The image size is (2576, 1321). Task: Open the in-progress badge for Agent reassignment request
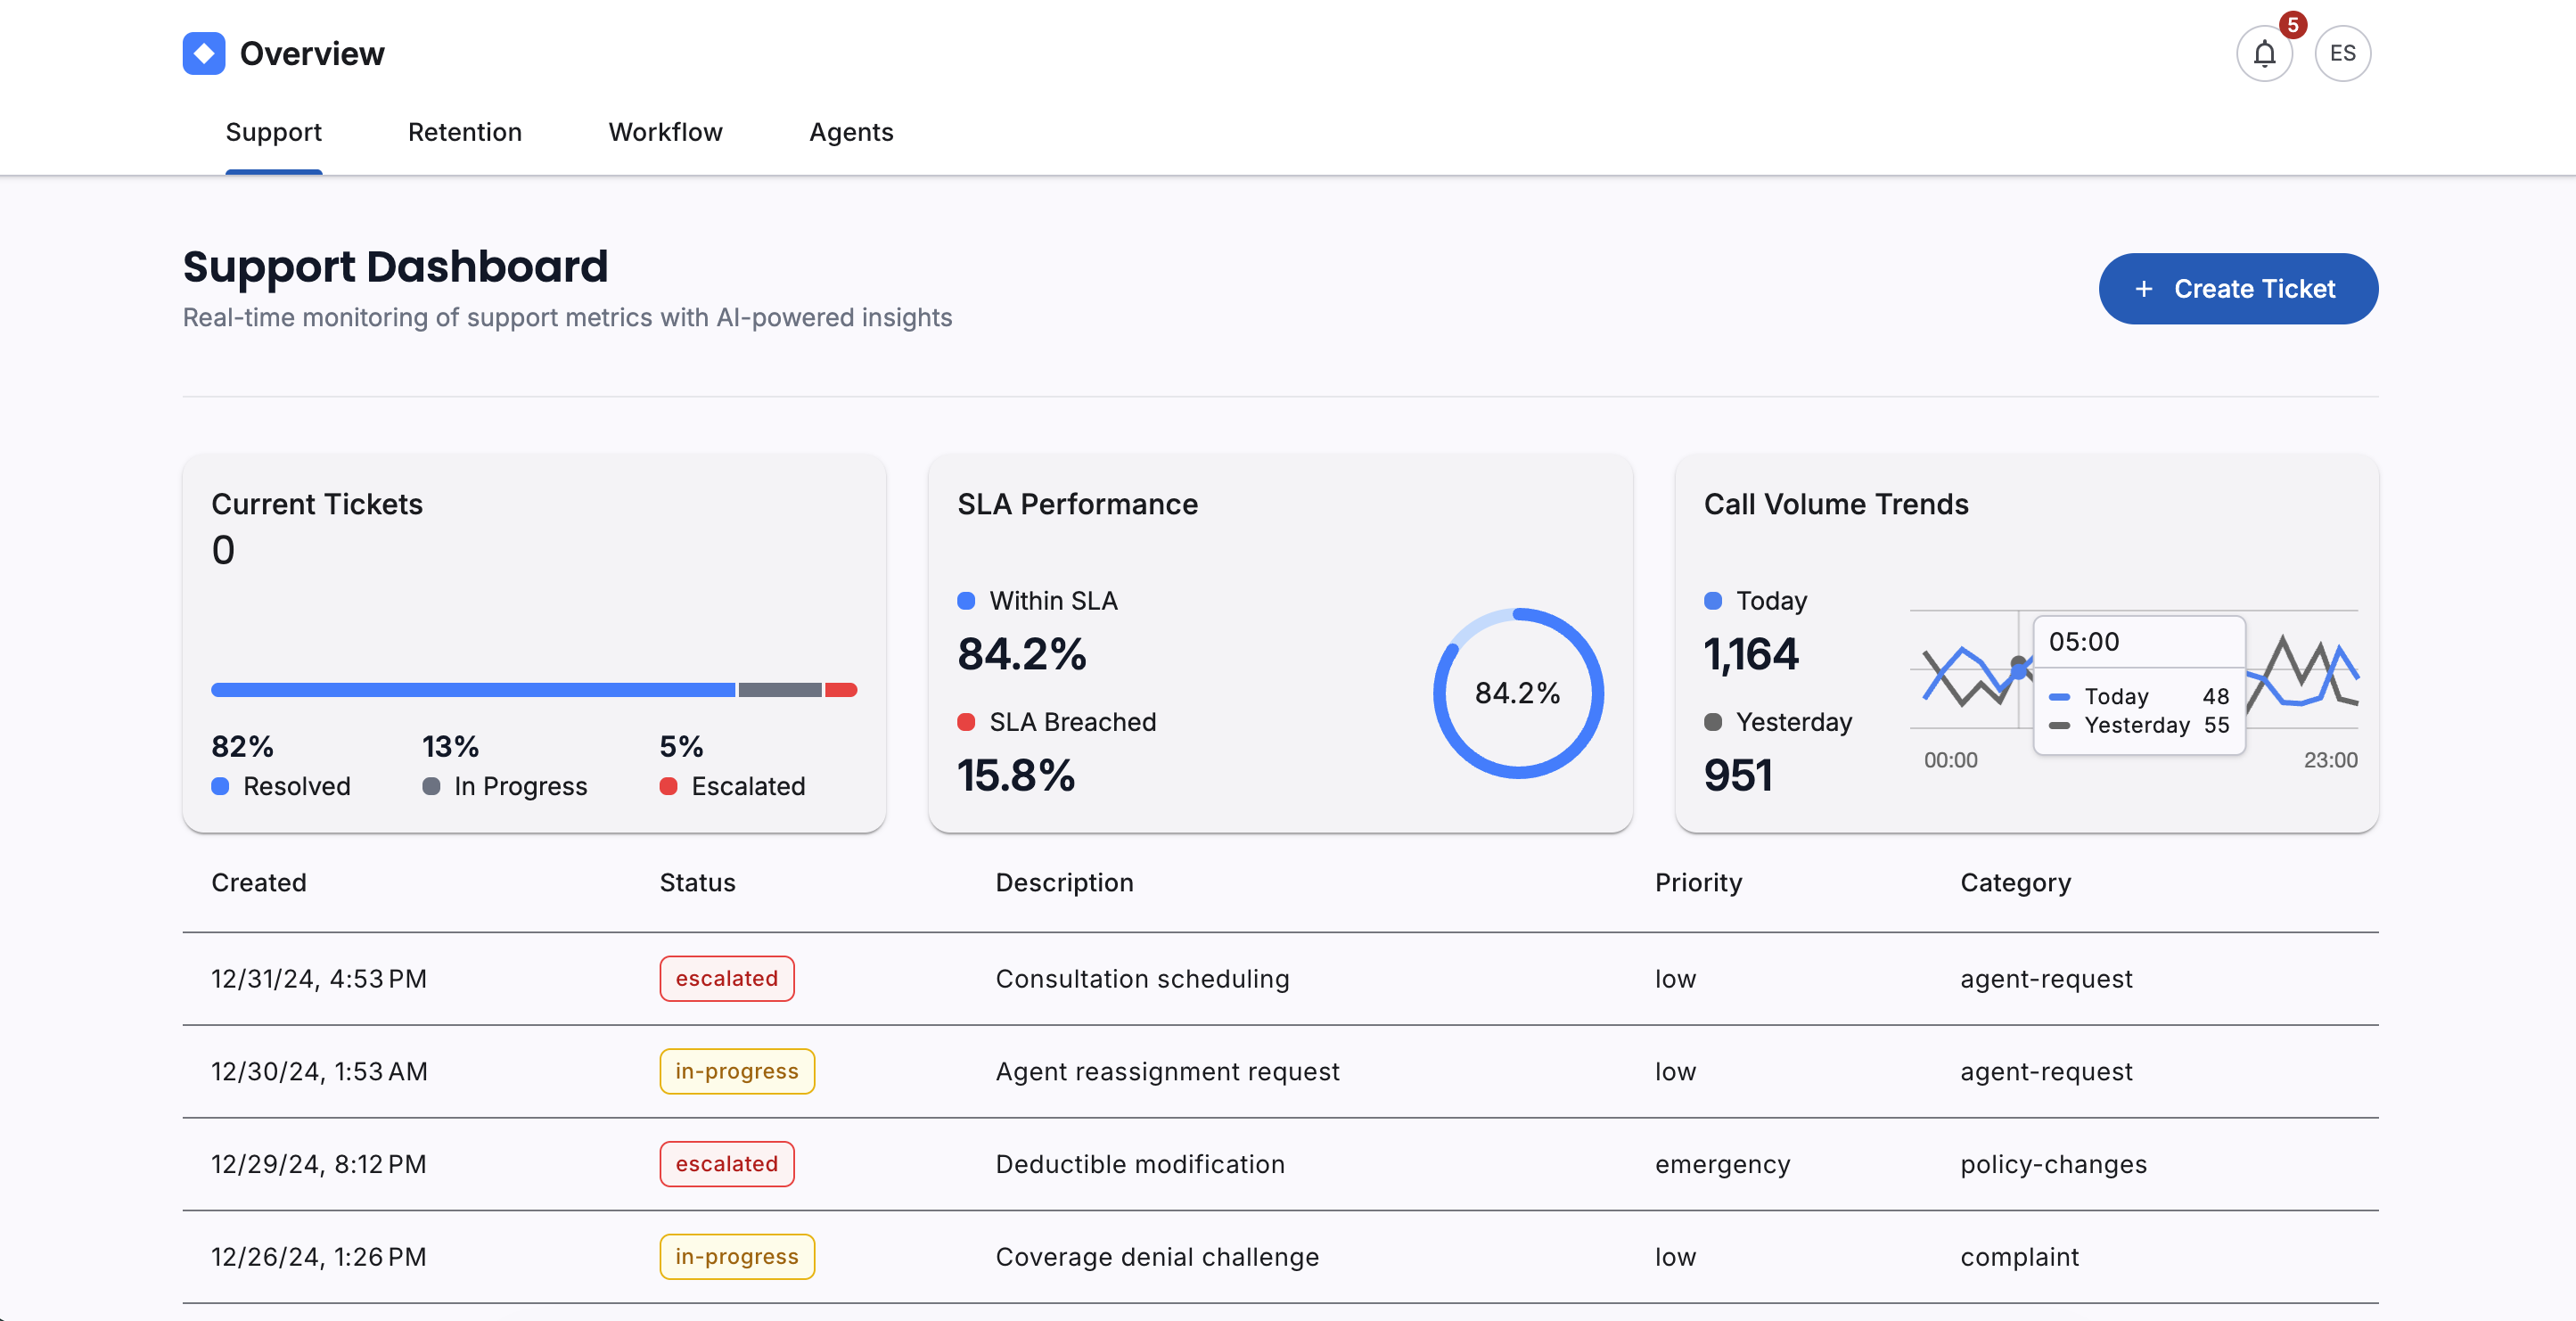[x=737, y=1071]
